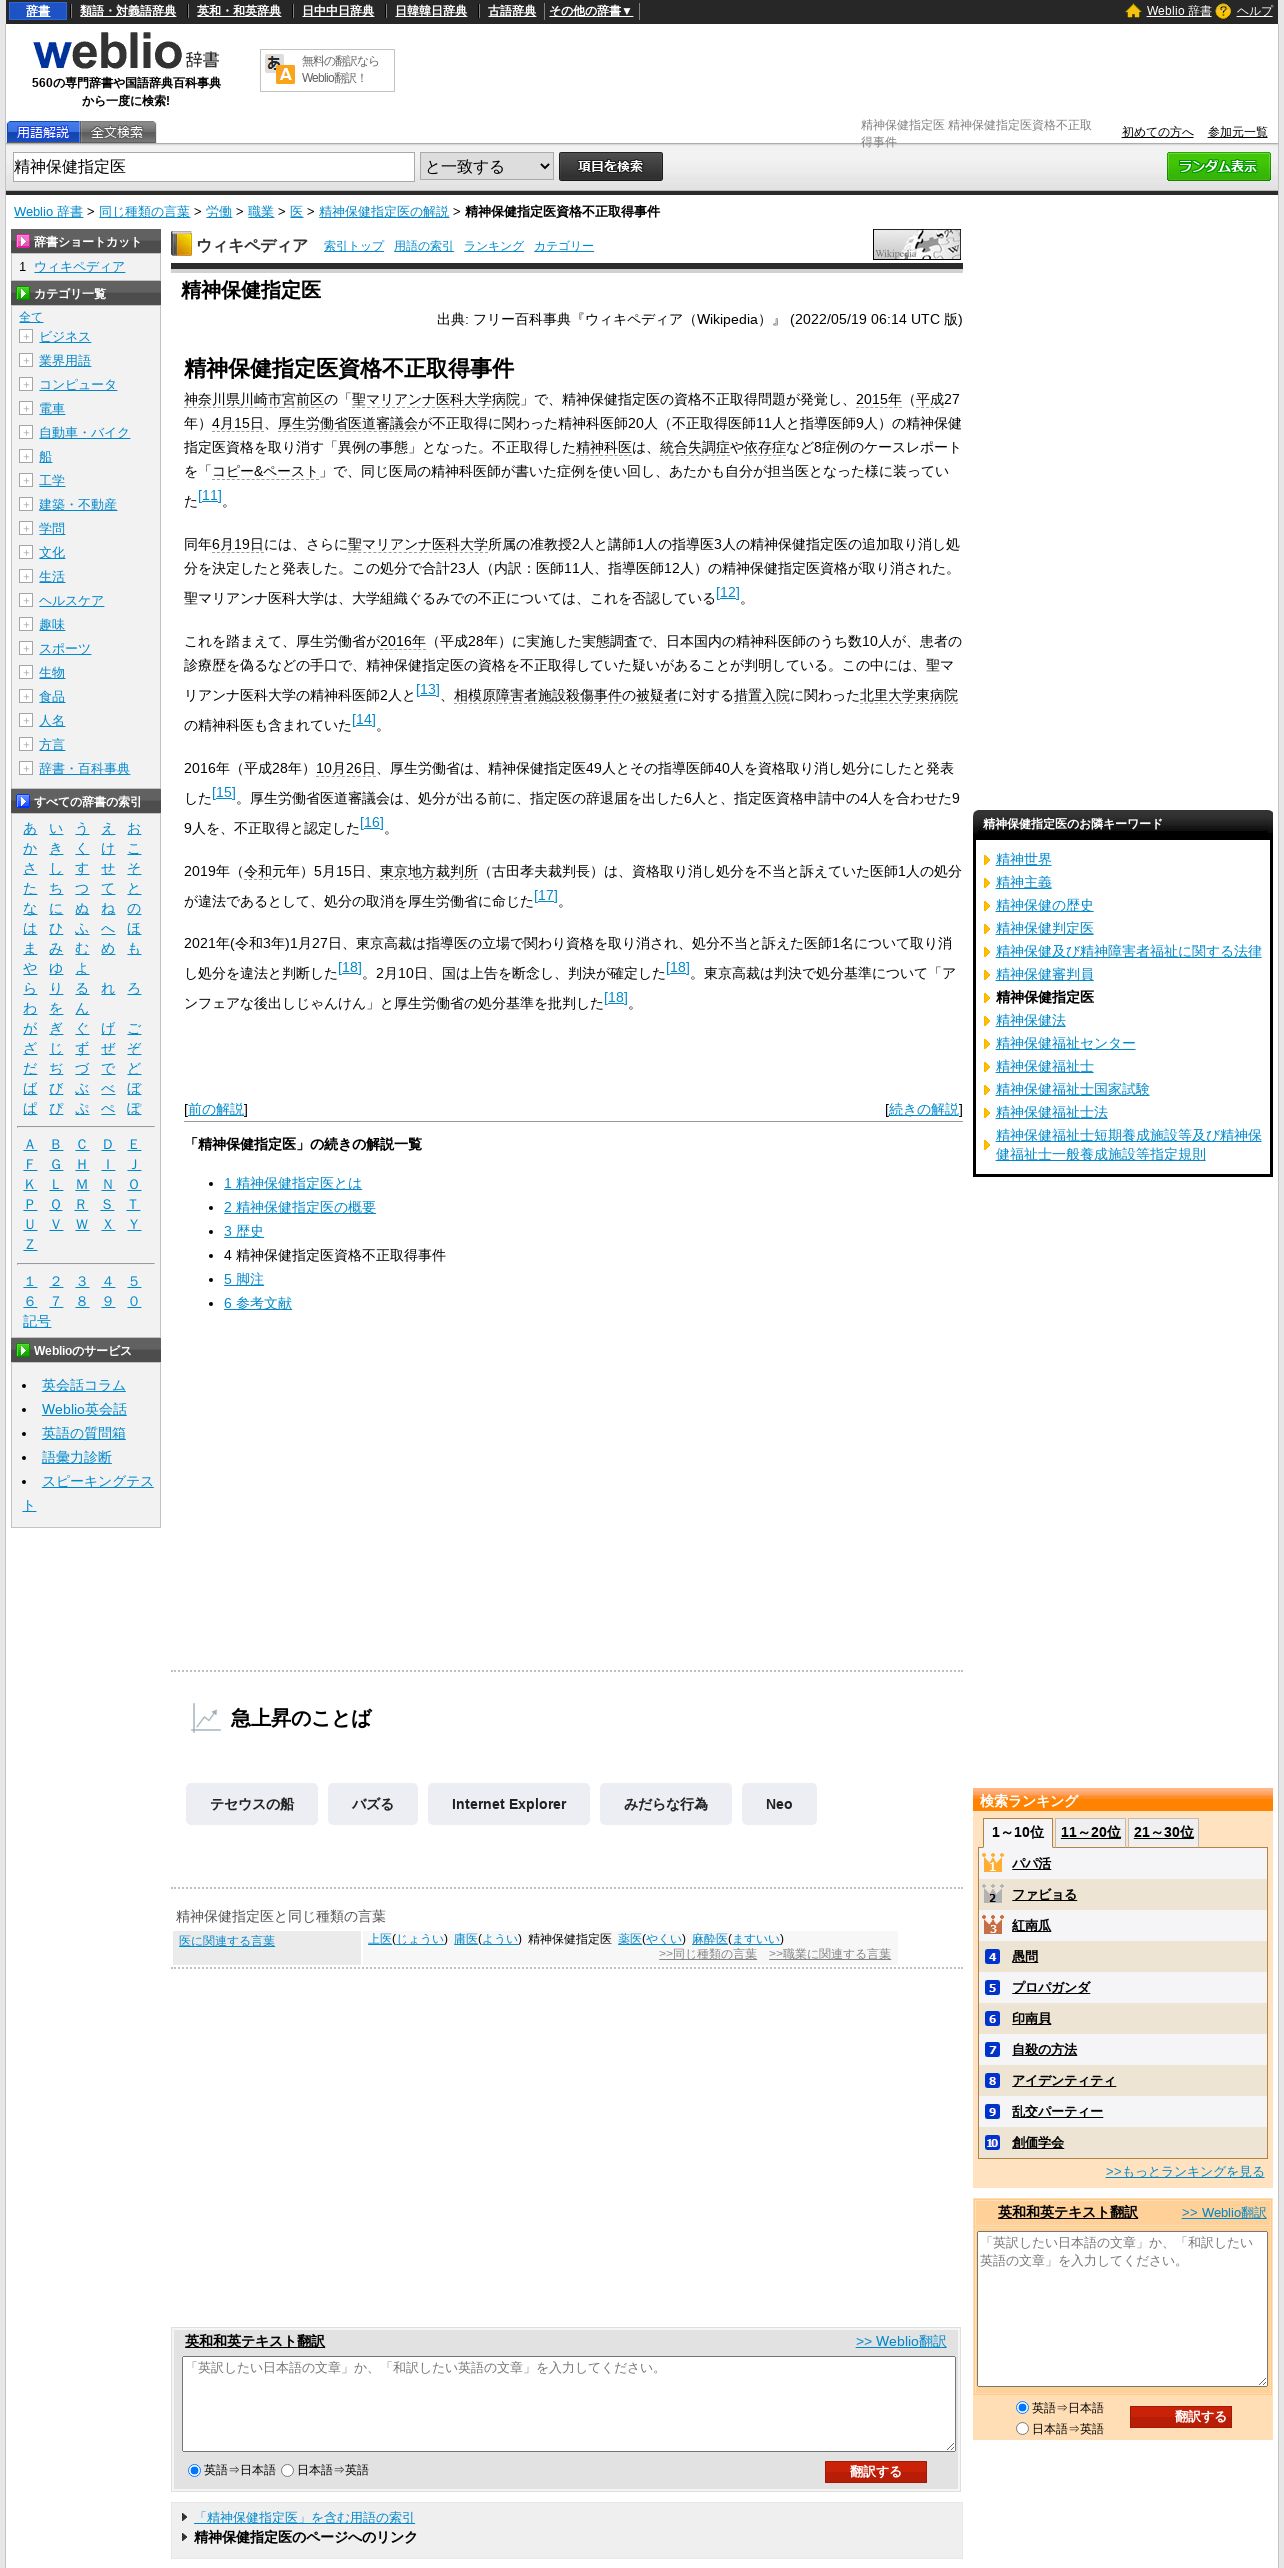Viewport: 1284px width, 2568px height.
Task: Select the 1～10位 ranking tab
Action: point(1017,1832)
